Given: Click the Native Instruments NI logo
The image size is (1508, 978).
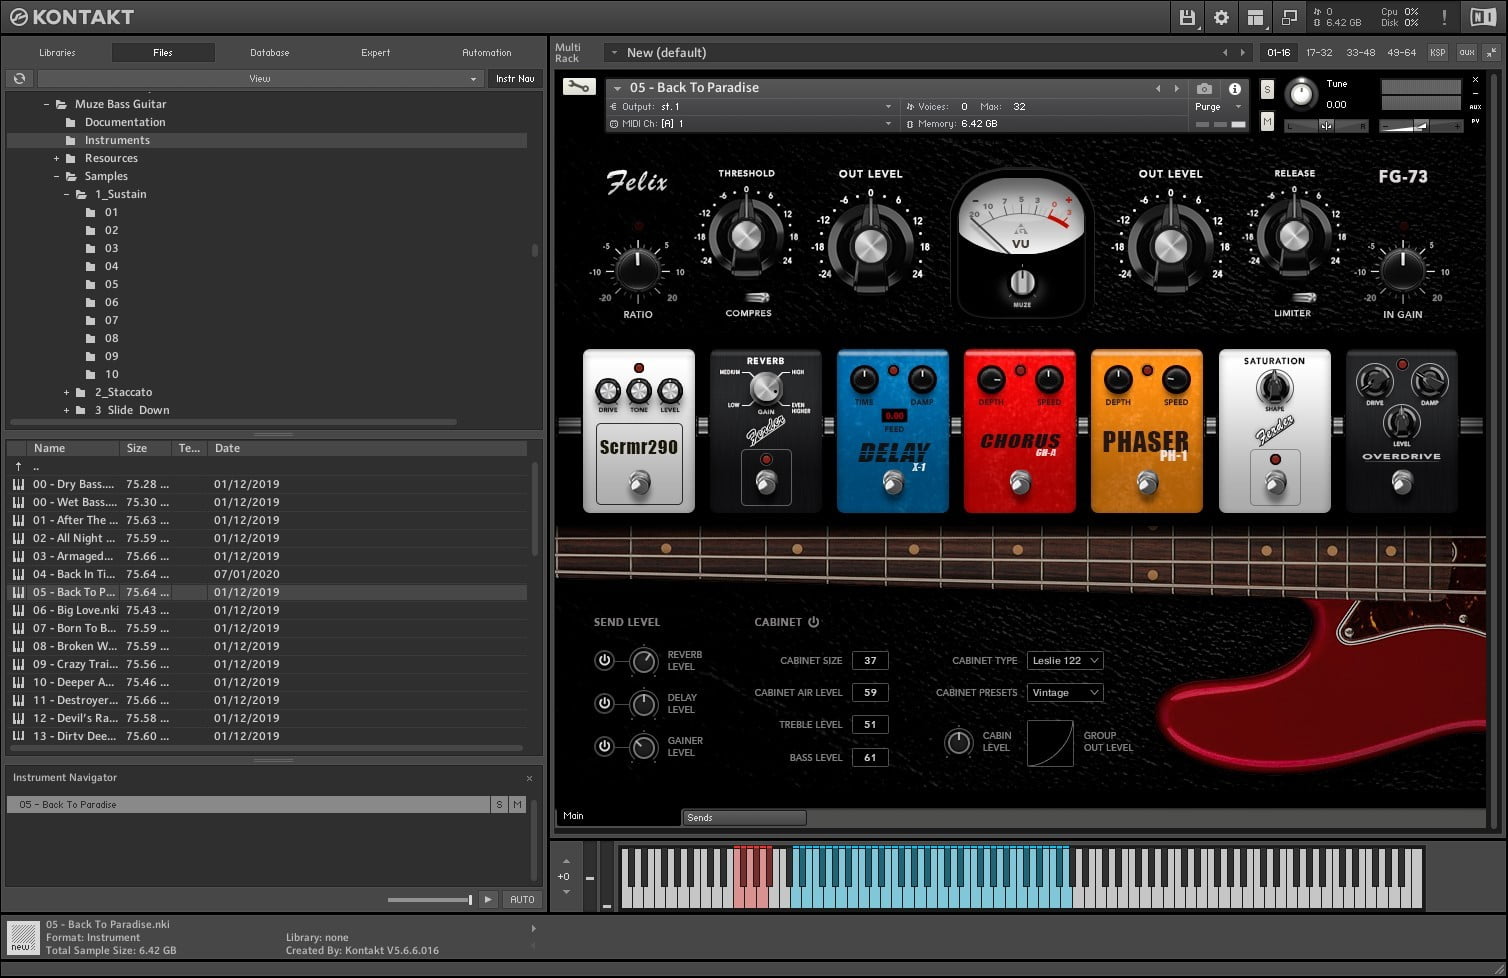Looking at the screenshot, I should pyautogui.click(x=1483, y=17).
